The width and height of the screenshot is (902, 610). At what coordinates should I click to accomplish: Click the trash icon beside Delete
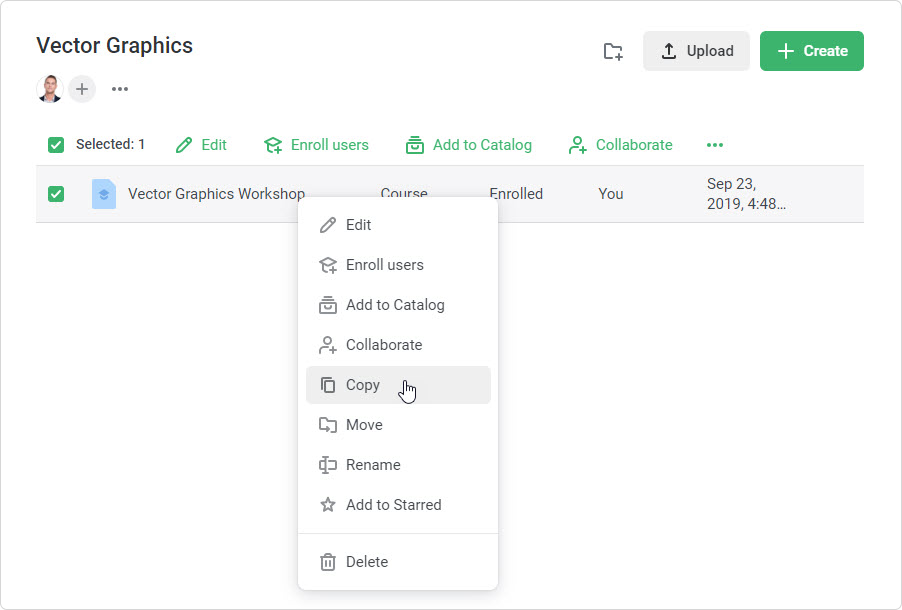tap(328, 562)
